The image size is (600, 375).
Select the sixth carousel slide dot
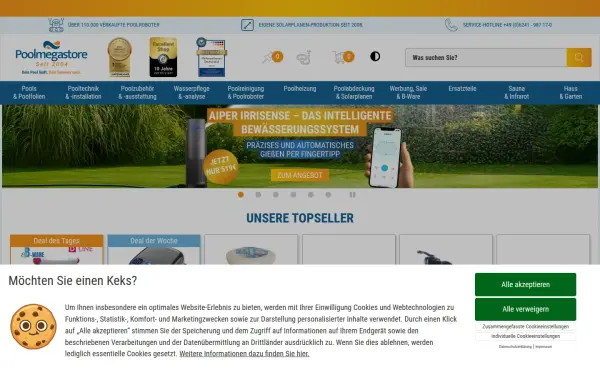328,195
